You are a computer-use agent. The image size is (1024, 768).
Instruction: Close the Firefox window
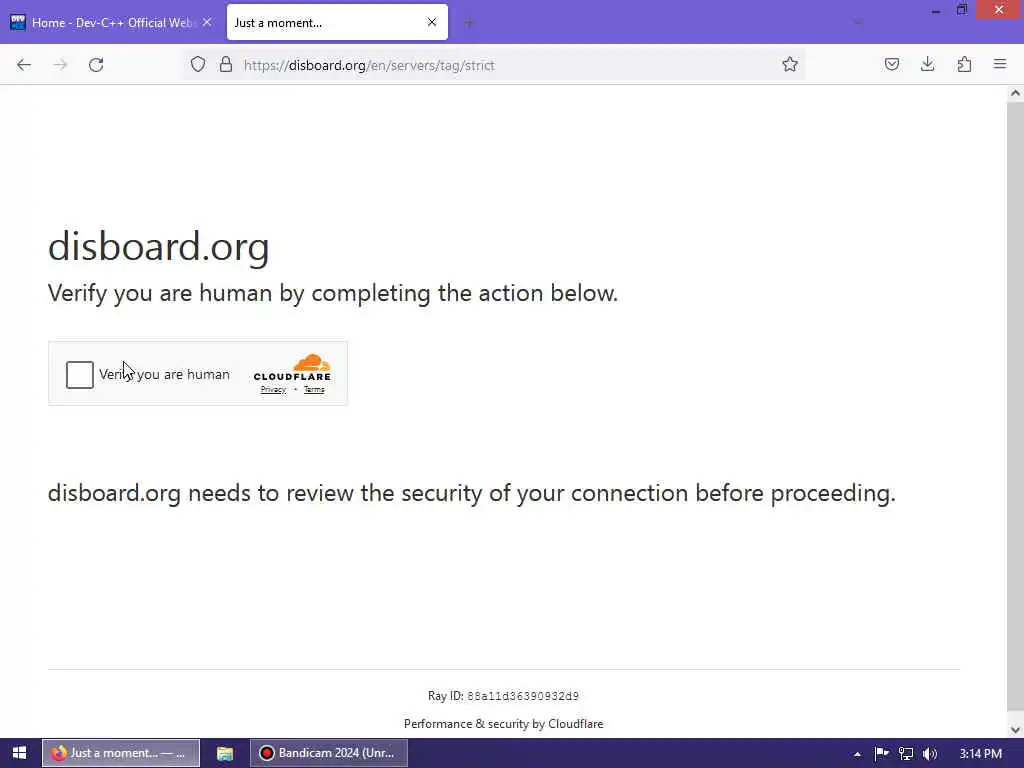(999, 10)
